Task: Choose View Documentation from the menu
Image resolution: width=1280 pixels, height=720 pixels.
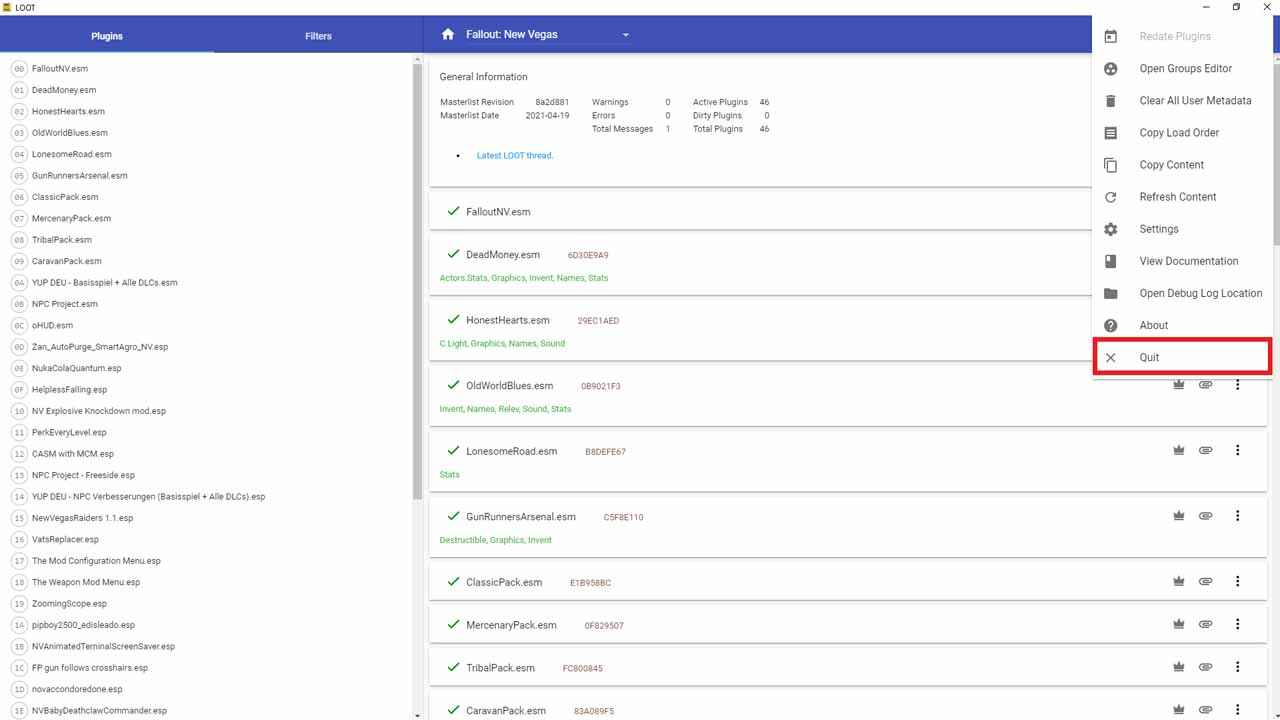Action: click(1182, 261)
